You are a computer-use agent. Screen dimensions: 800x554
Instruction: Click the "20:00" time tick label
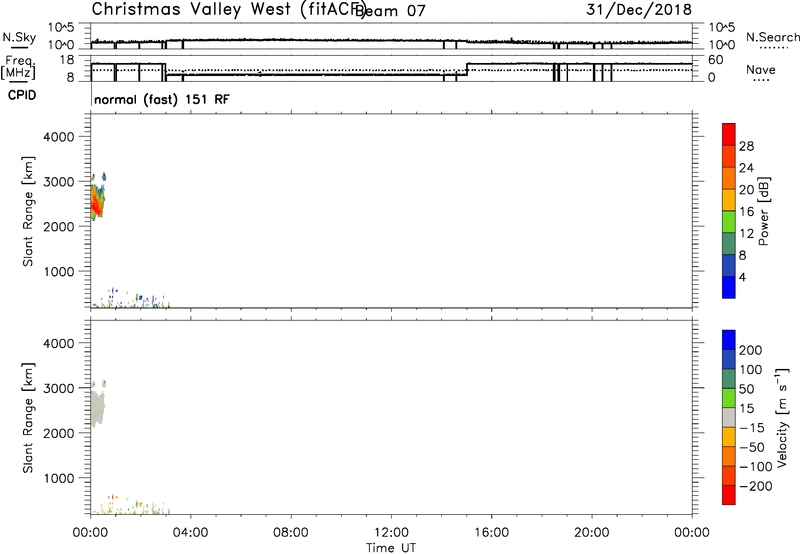(x=592, y=533)
